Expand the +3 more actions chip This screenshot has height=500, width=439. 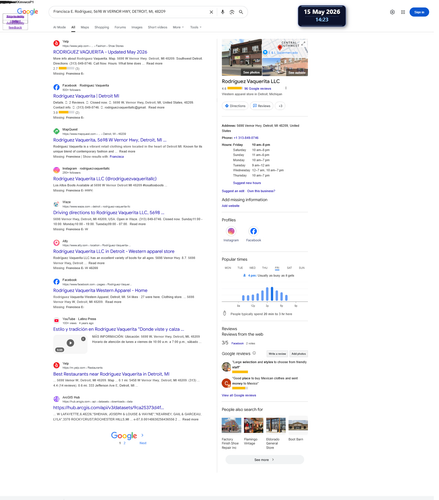point(280,106)
